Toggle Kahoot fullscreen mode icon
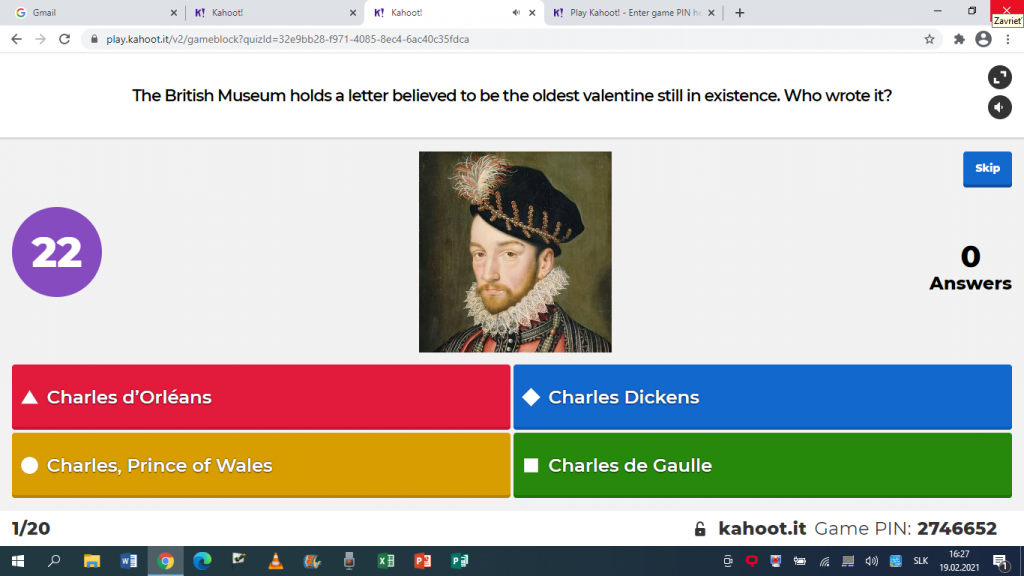The width and height of the screenshot is (1024, 576). (999, 78)
